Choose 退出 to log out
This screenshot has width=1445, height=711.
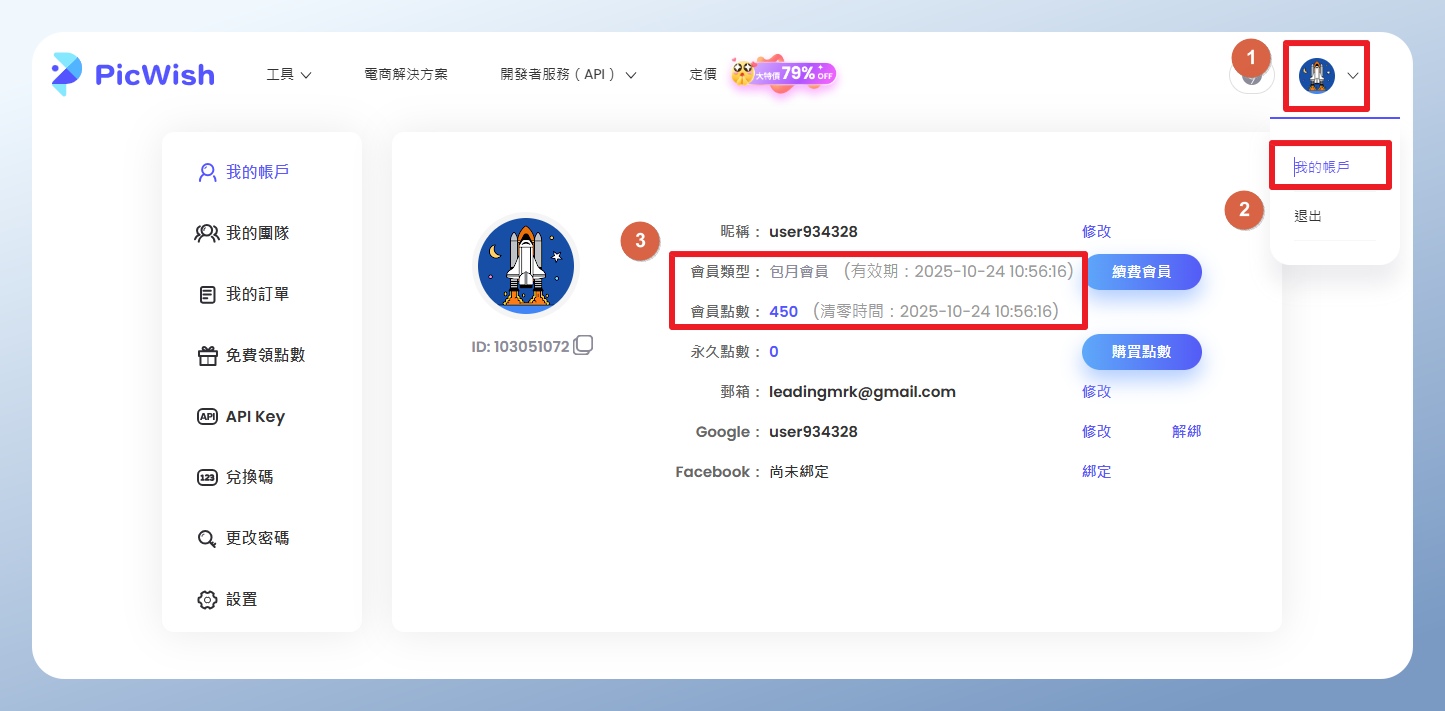[1308, 216]
